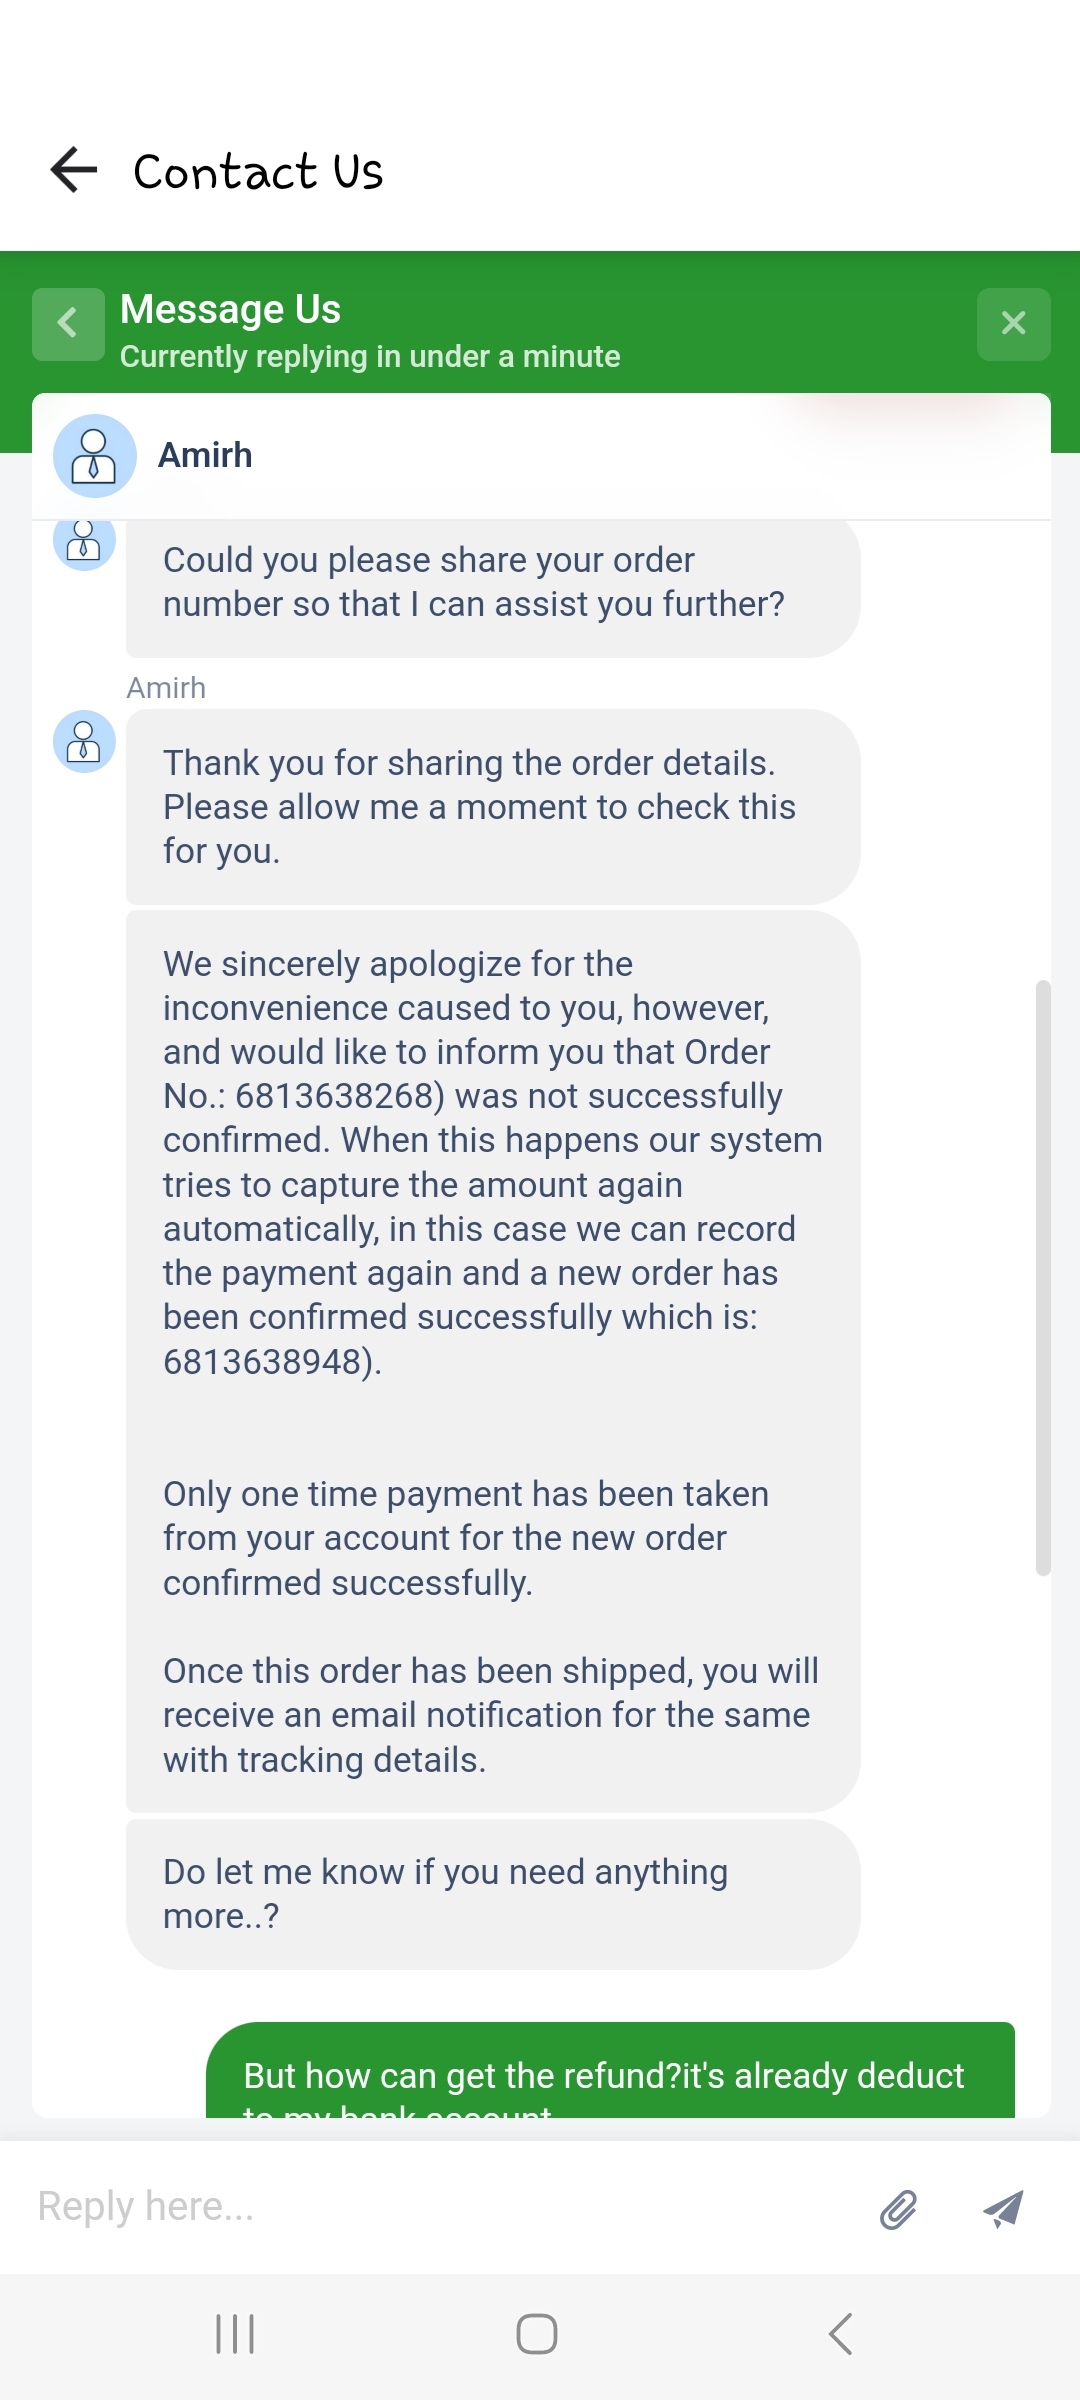Tap 'Currently replying in under a minute' text

click(x=370, y=357)
